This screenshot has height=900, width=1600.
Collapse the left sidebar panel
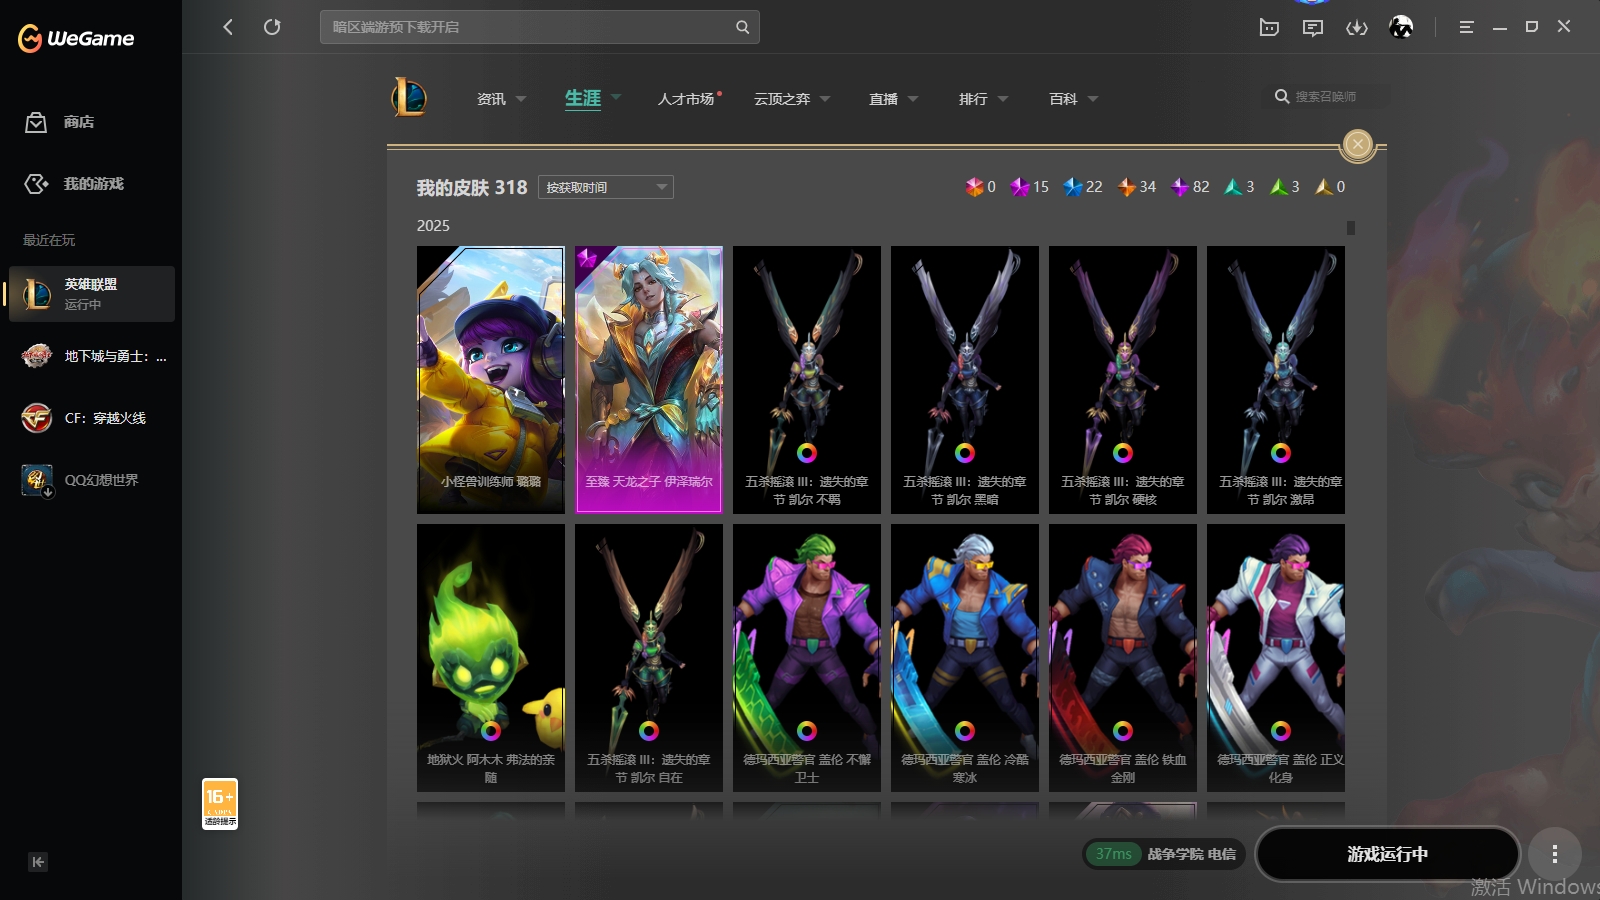pos(38,862)
